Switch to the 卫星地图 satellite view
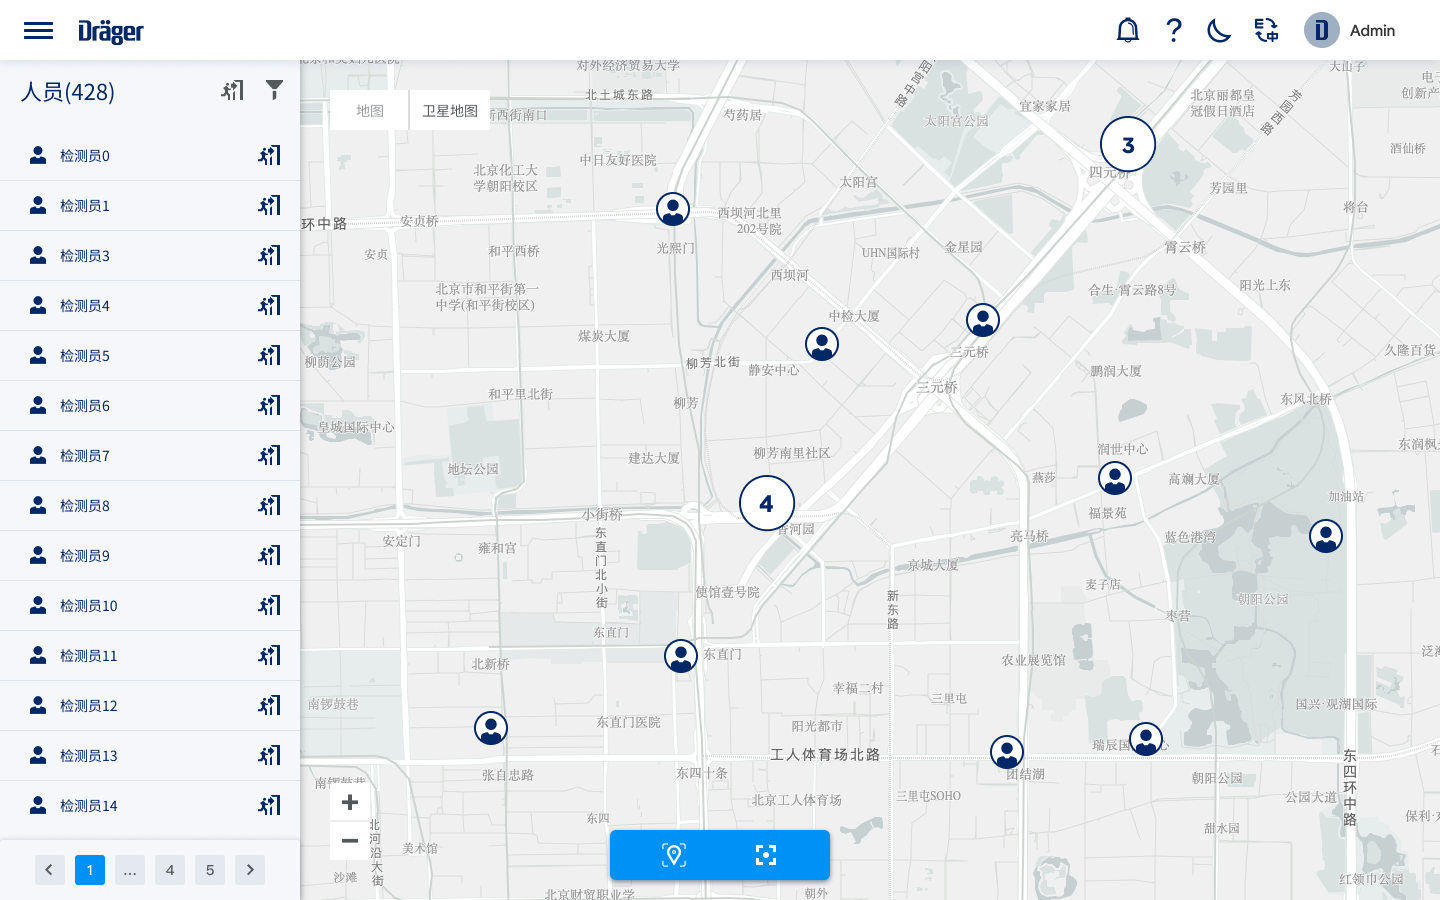This screenshot has width=1440, height=900. pyautogui.click(x=449, y=111)
